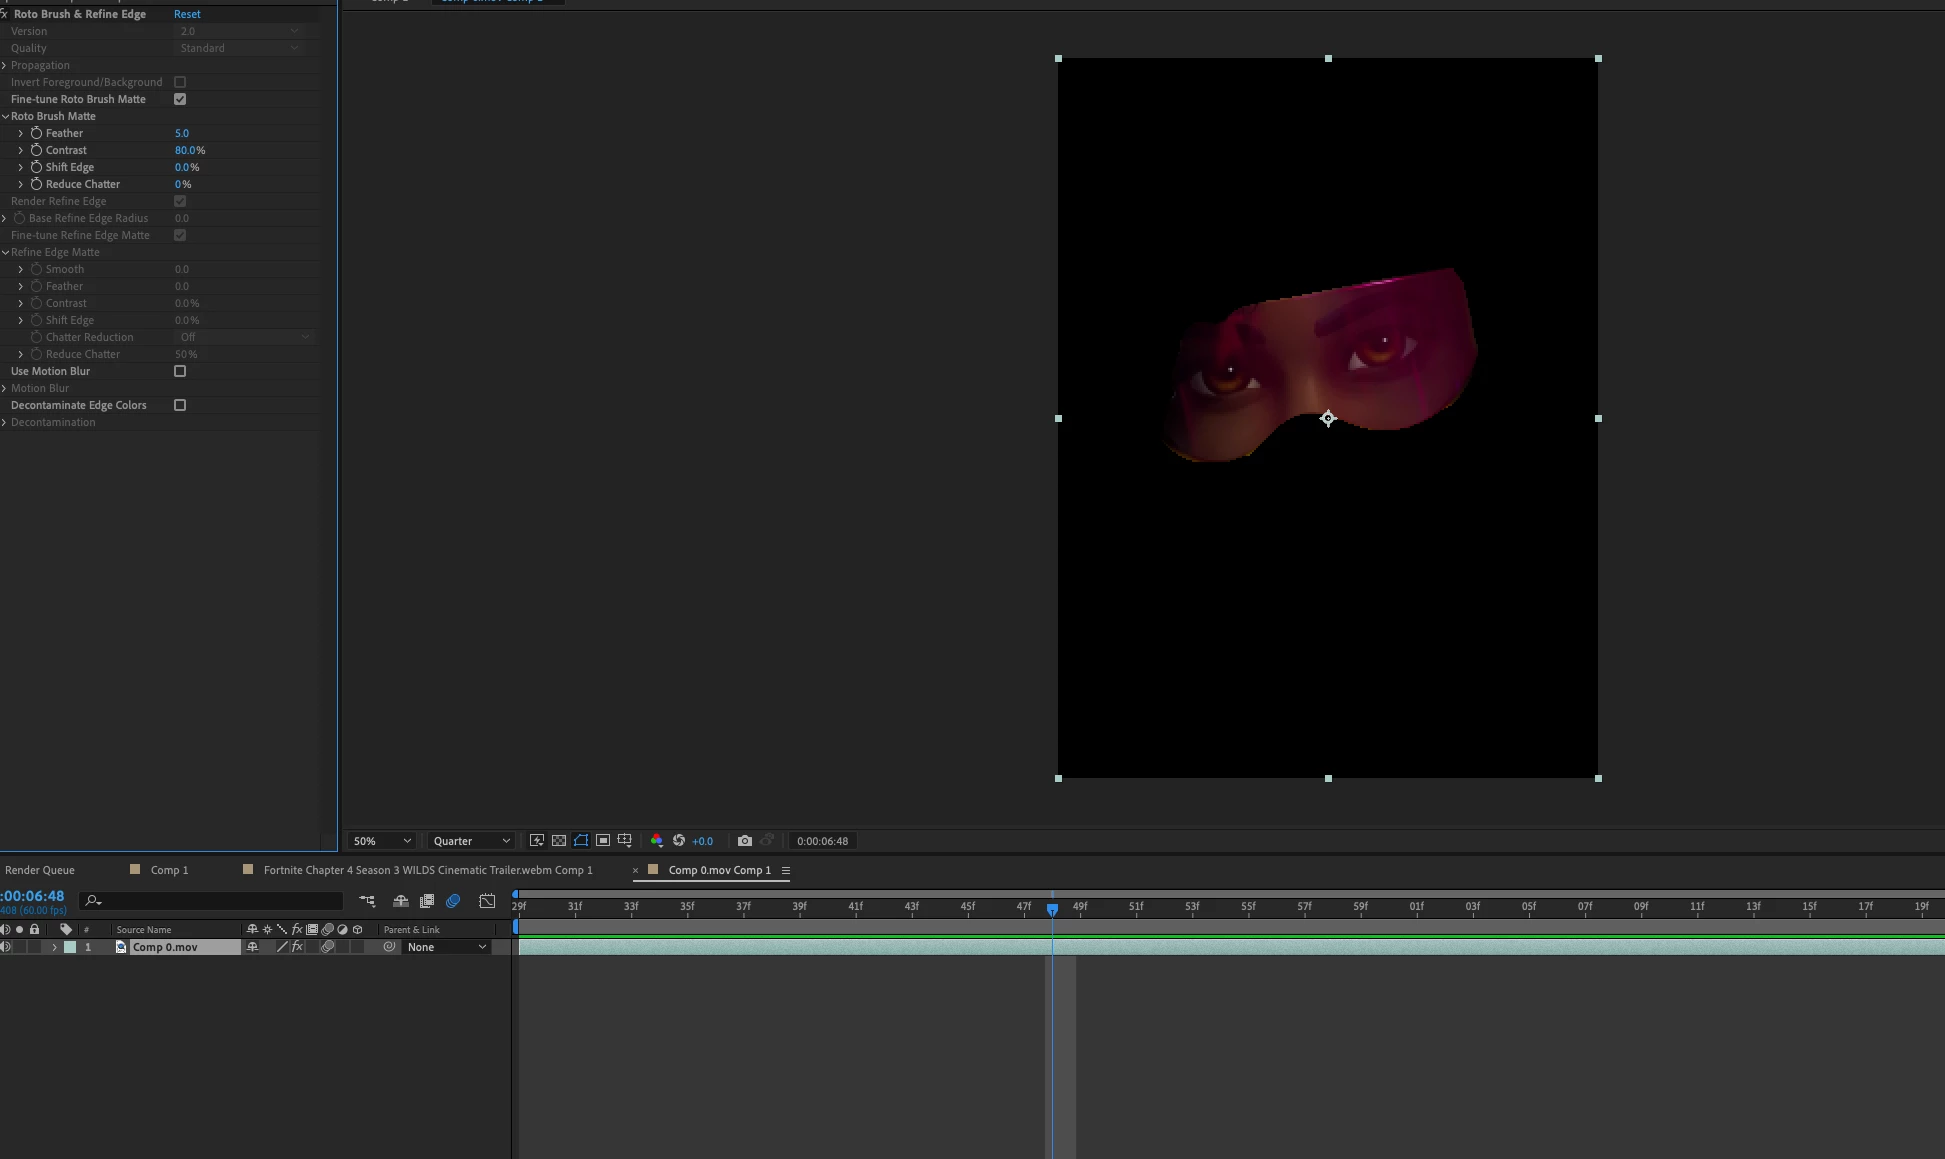Take a snapshot with camera icon

pos(745,841)
